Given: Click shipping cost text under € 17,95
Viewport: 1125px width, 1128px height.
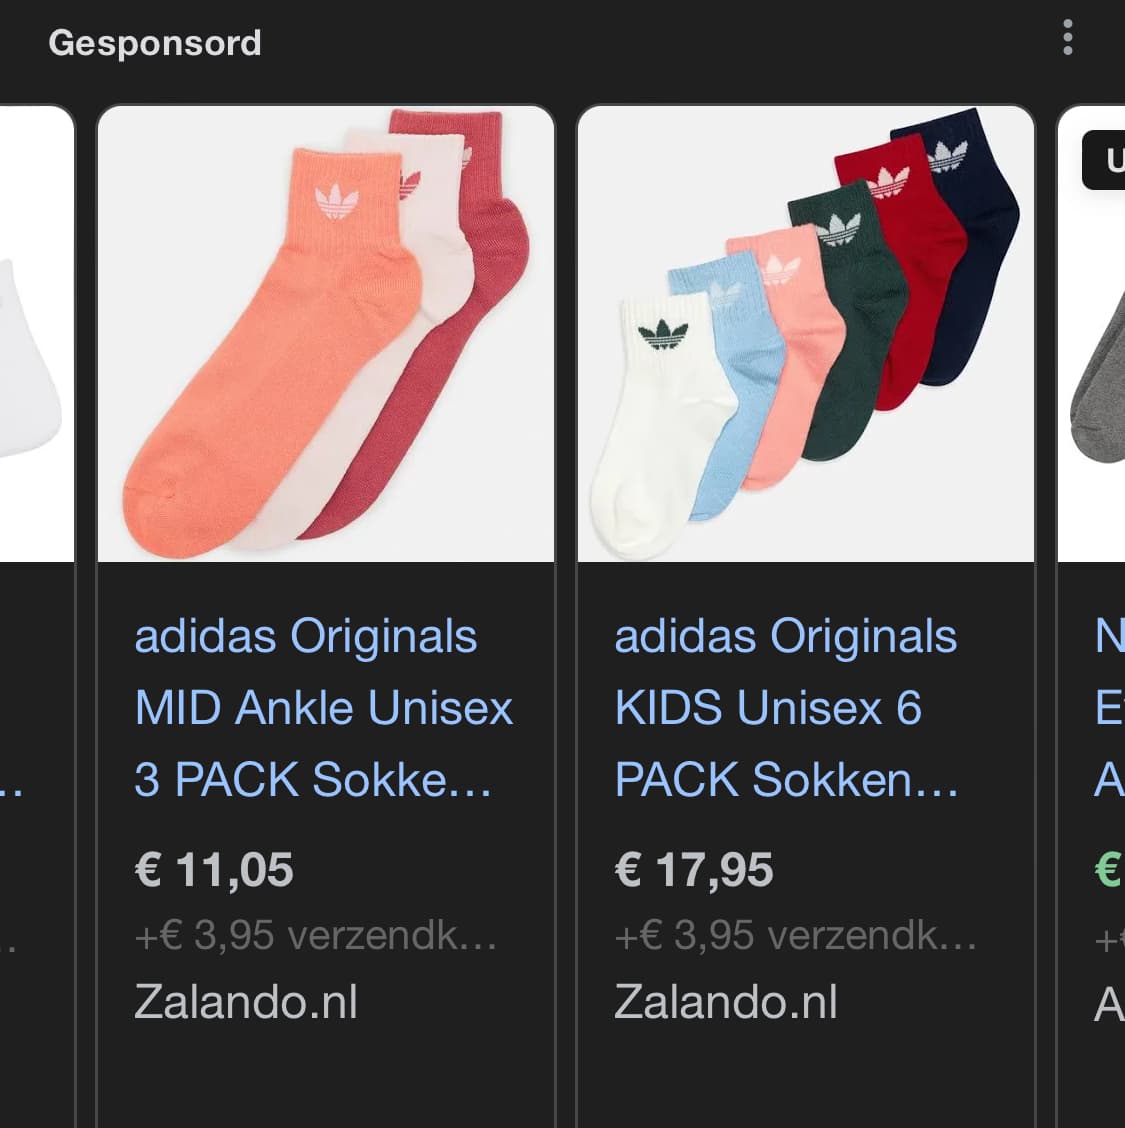Looking at the screenshot, I should [x=795, y=935].
